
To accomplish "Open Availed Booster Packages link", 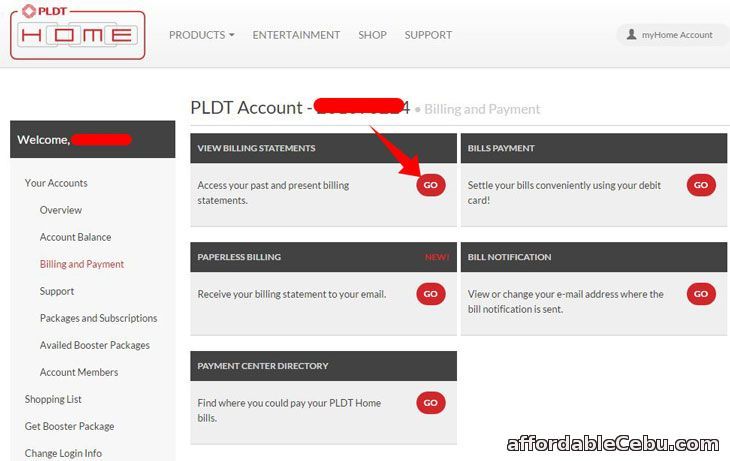I will 95,345.
